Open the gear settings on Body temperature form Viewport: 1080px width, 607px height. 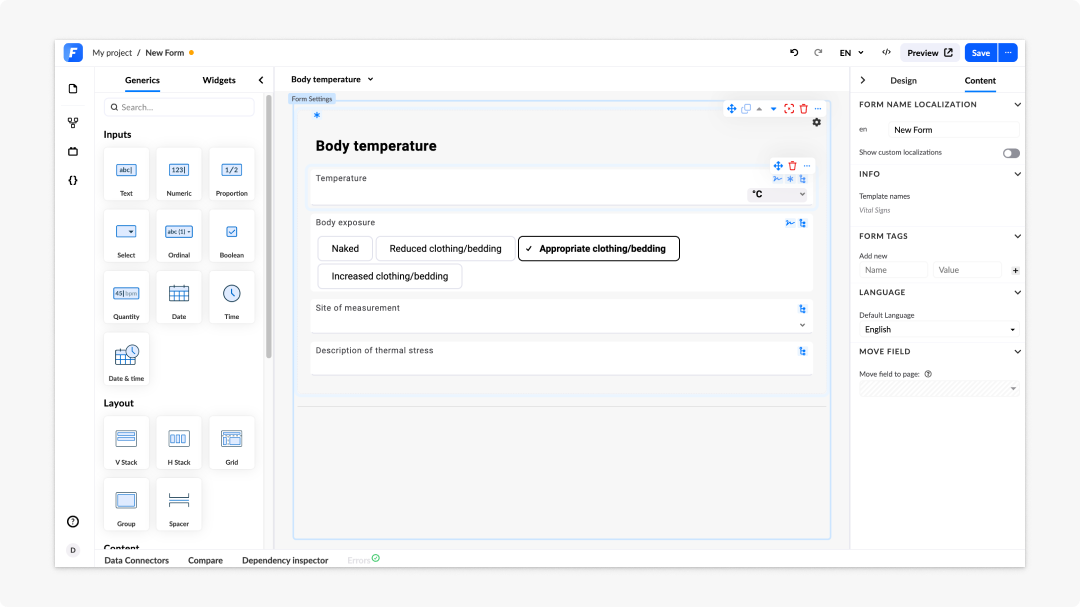tap(816, 122)
